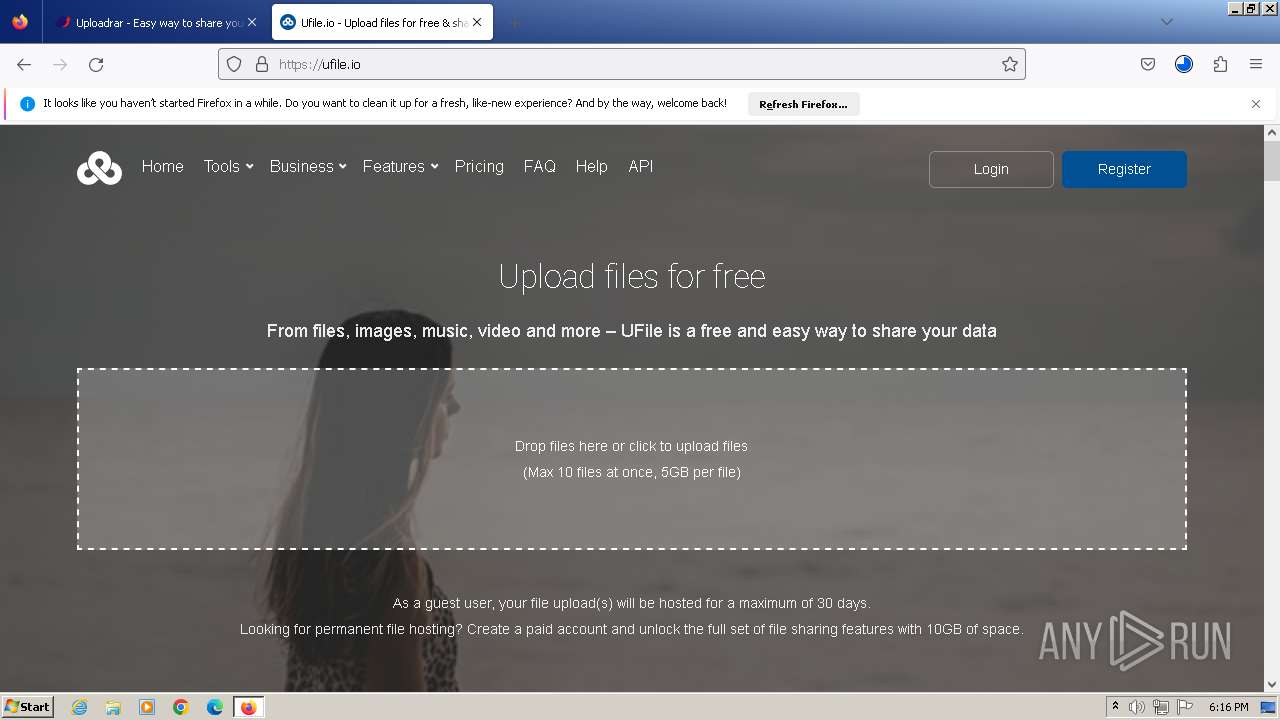Click the Refresh Firefox button
This screenshot has height=720, width=1280.
(803, 104)
